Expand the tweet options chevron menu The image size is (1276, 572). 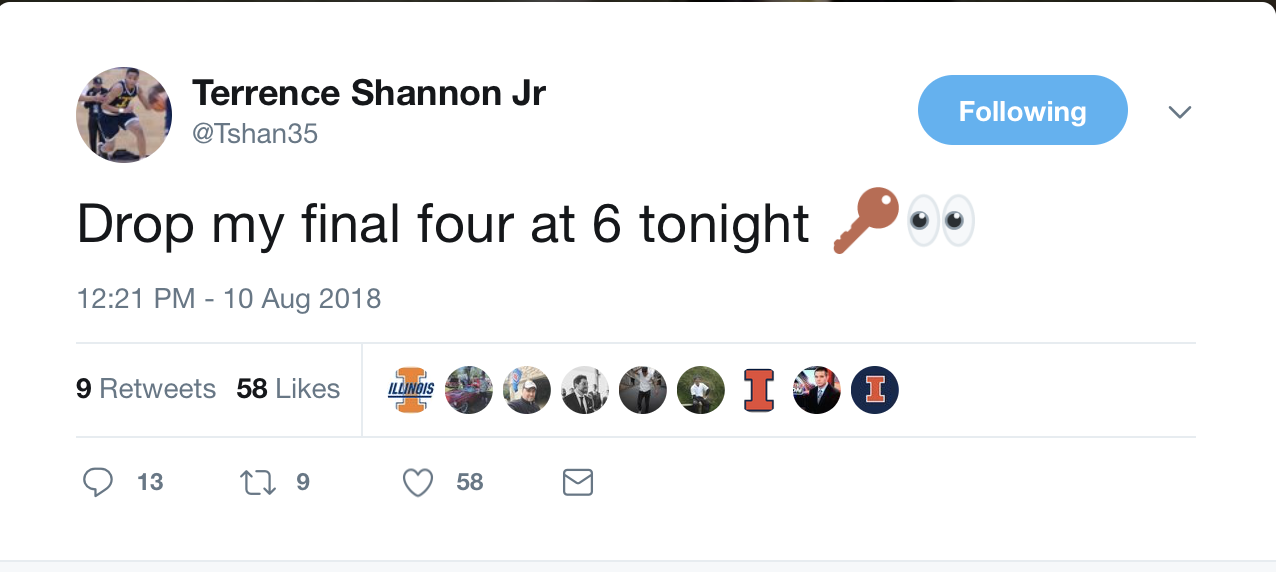click(1180, 111)
